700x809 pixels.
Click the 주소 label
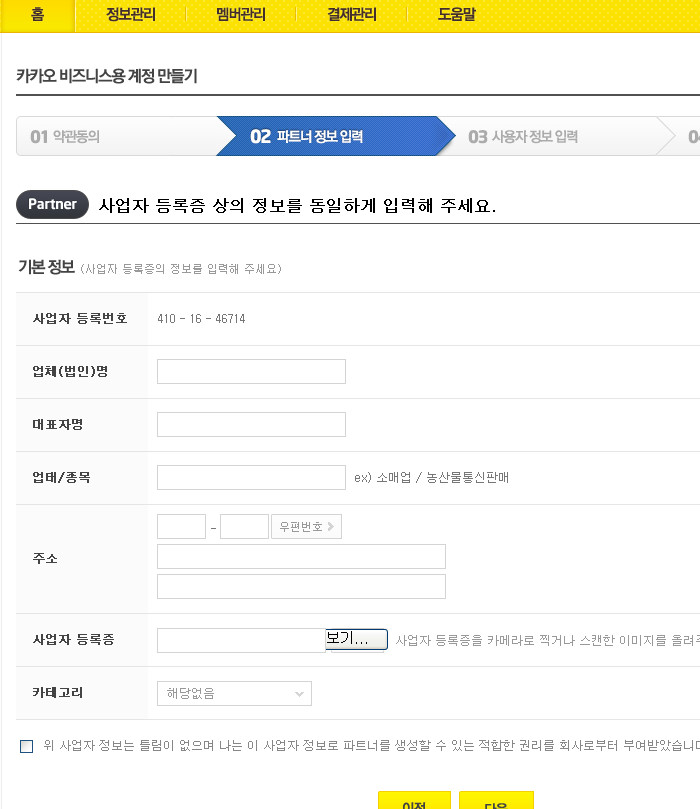coord(45,558)
